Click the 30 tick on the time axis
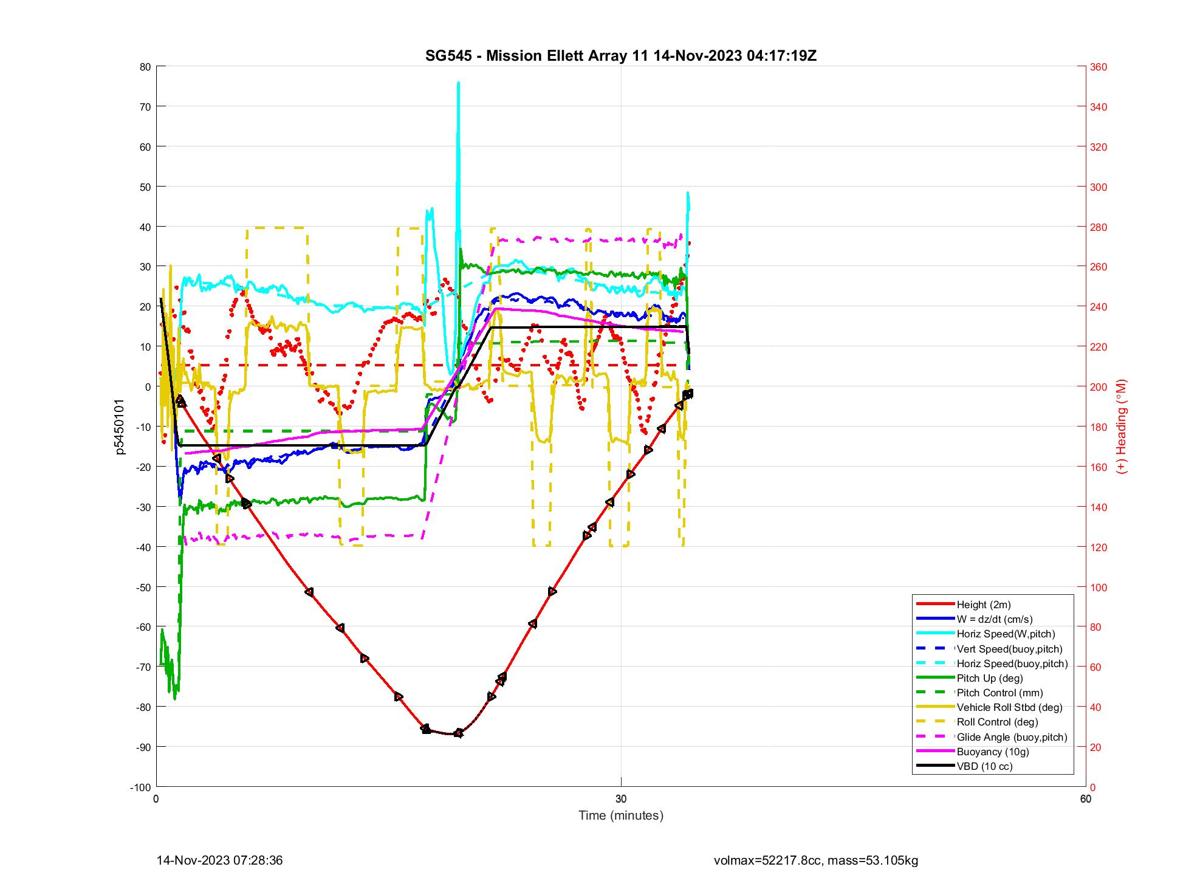 click(x=621, y=799)
